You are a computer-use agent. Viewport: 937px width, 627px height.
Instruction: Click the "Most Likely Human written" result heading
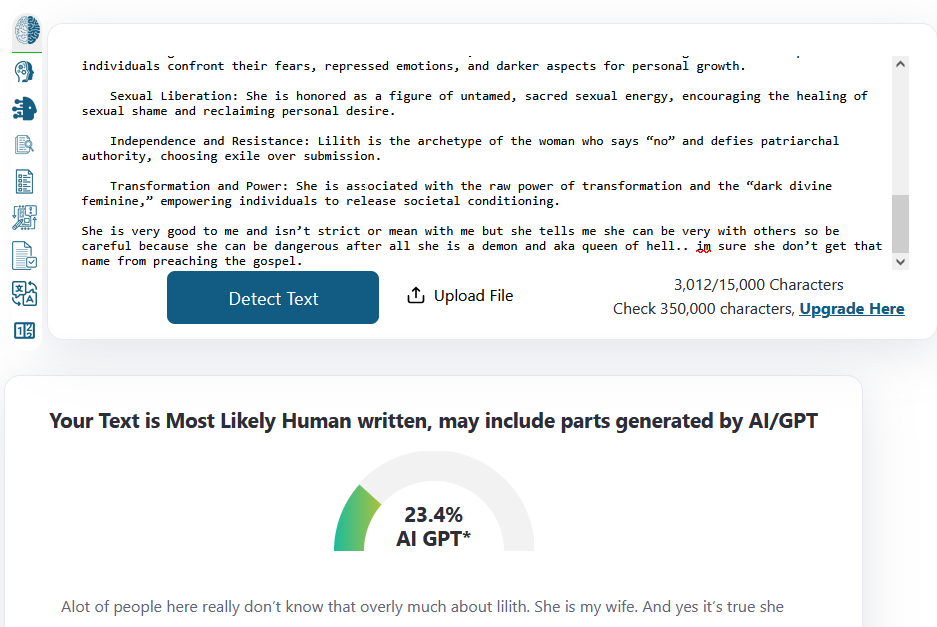click(x=433, y=421)
